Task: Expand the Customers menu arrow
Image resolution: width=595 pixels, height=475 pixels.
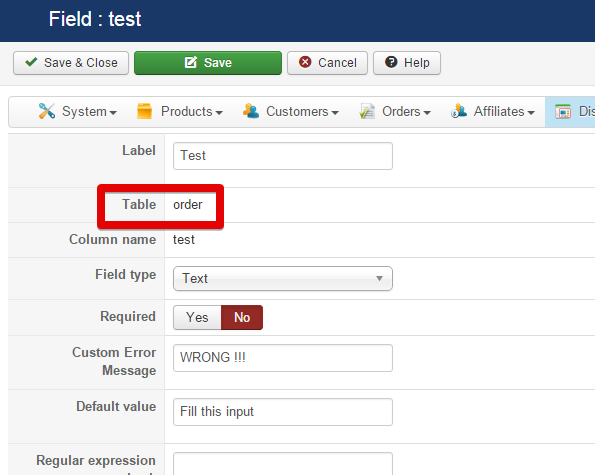Action: coord(335,113)
